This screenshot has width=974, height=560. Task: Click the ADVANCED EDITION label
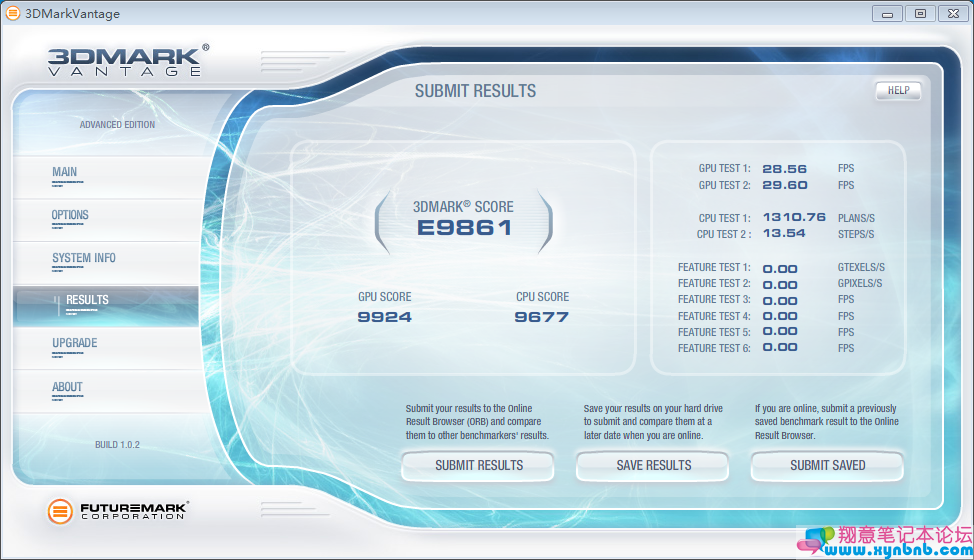click(117, 125)
